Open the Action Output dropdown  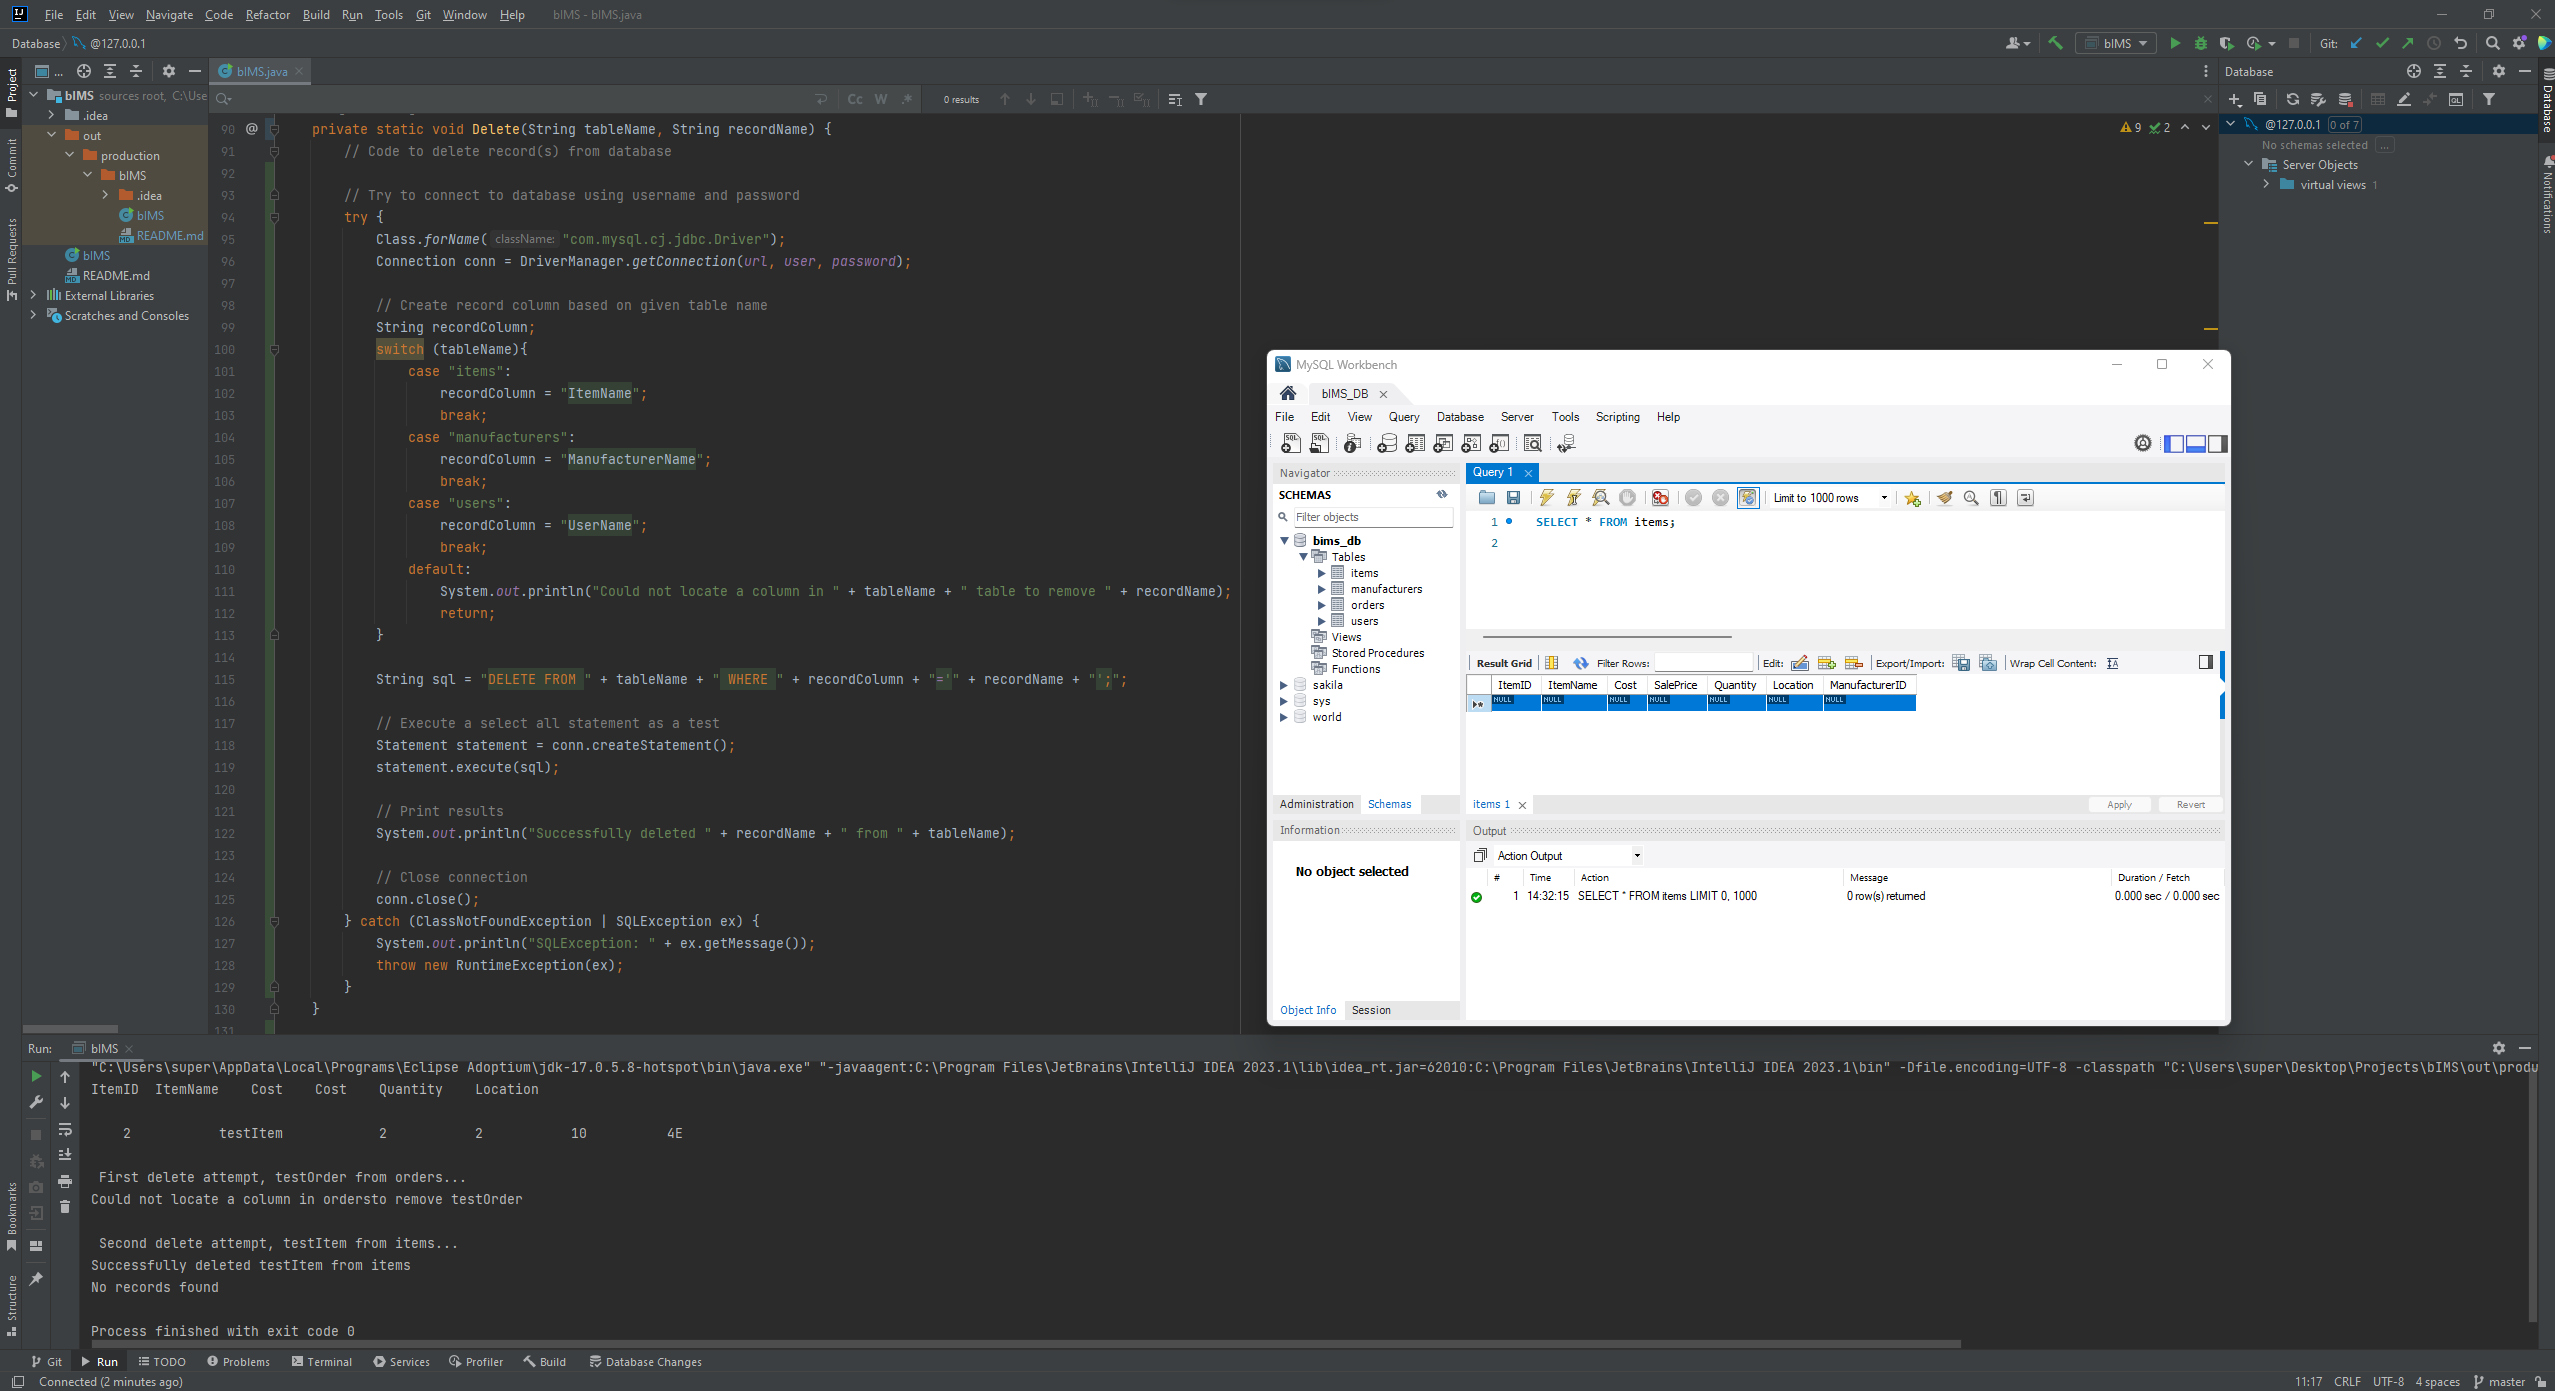pos(1637,855)
